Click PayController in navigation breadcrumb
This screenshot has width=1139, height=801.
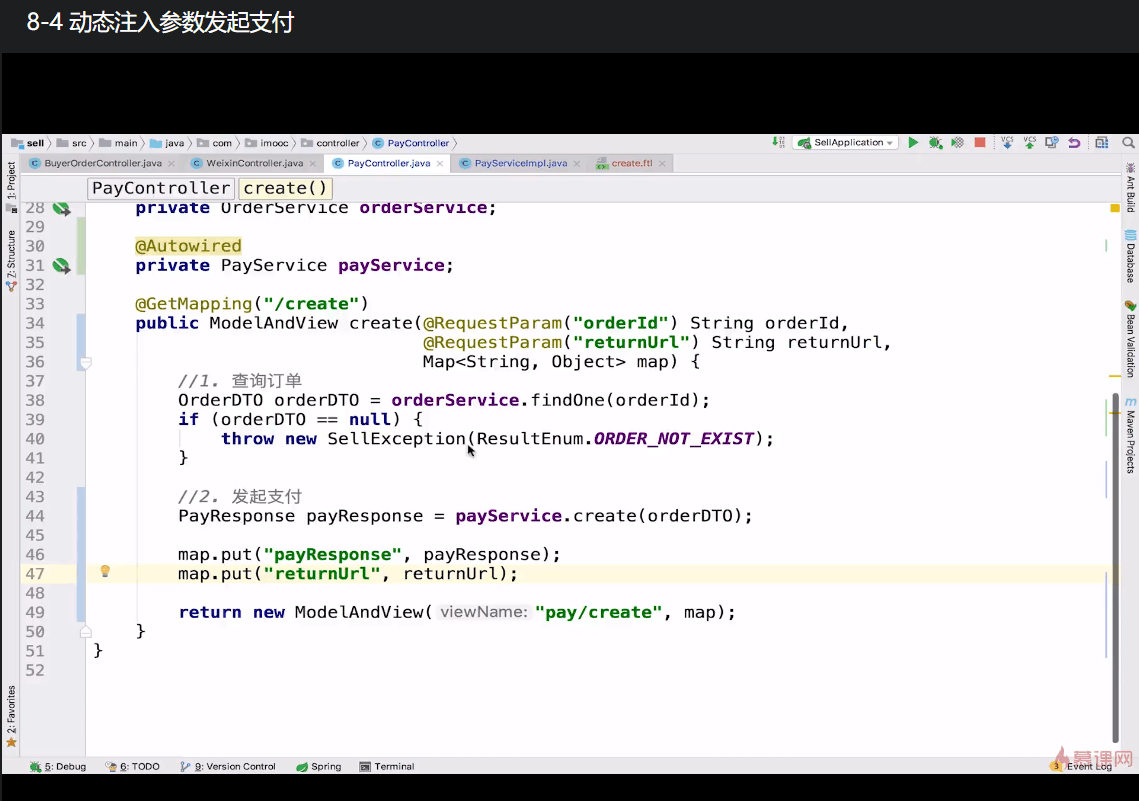coord(411,143)
